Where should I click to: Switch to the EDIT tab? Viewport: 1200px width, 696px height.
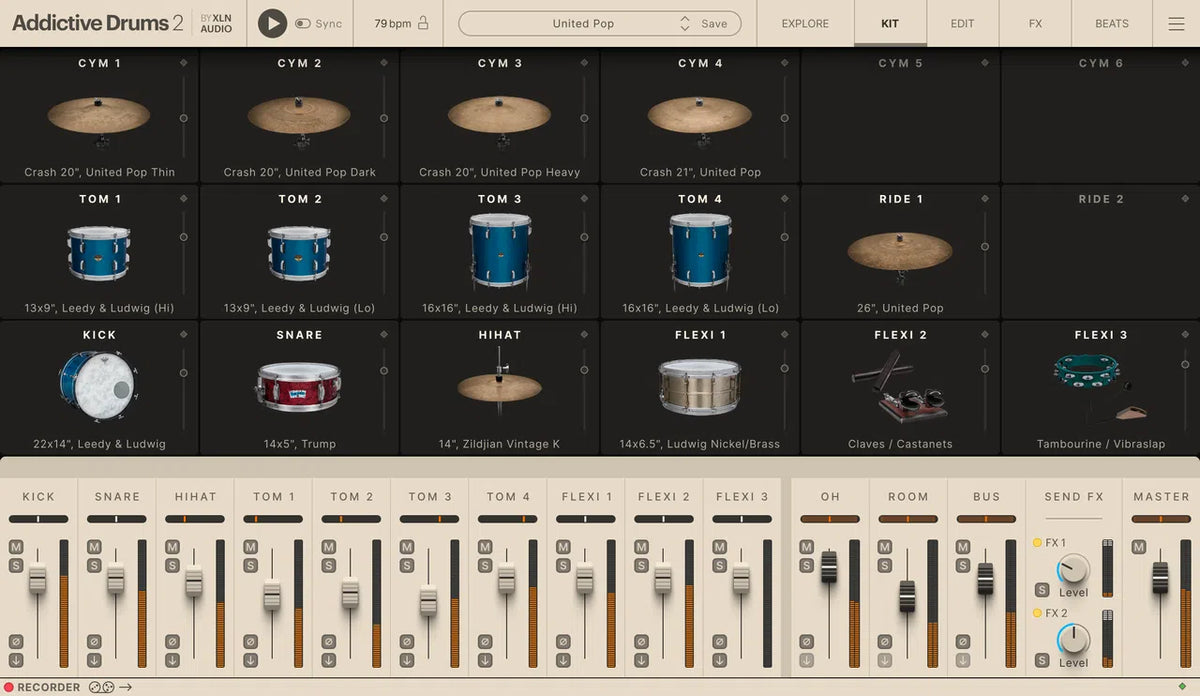pyautogui.click(x=961, y=23)
